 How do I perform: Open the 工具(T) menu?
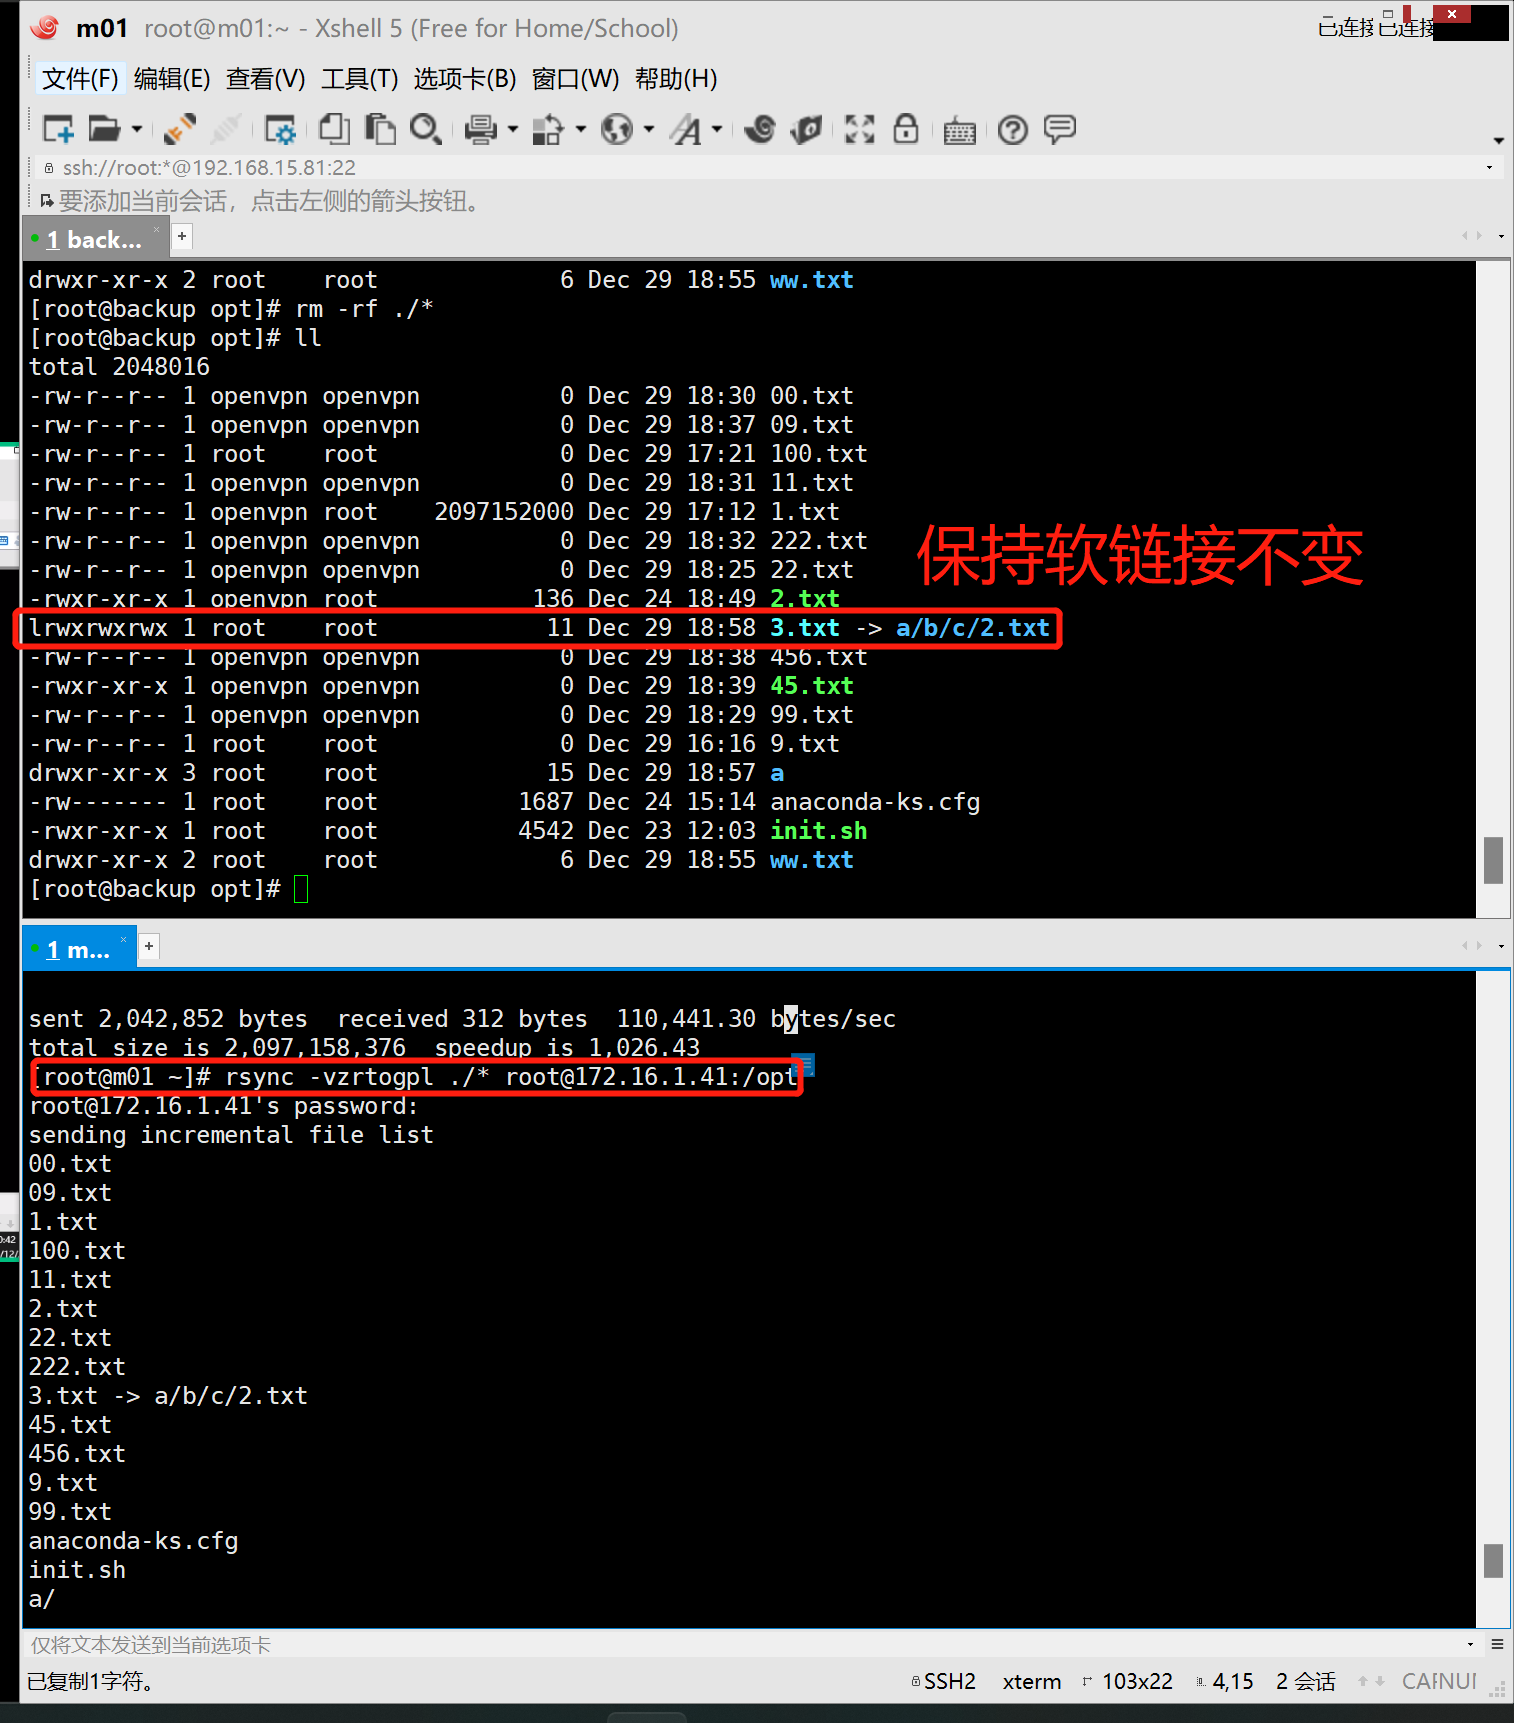360,79
